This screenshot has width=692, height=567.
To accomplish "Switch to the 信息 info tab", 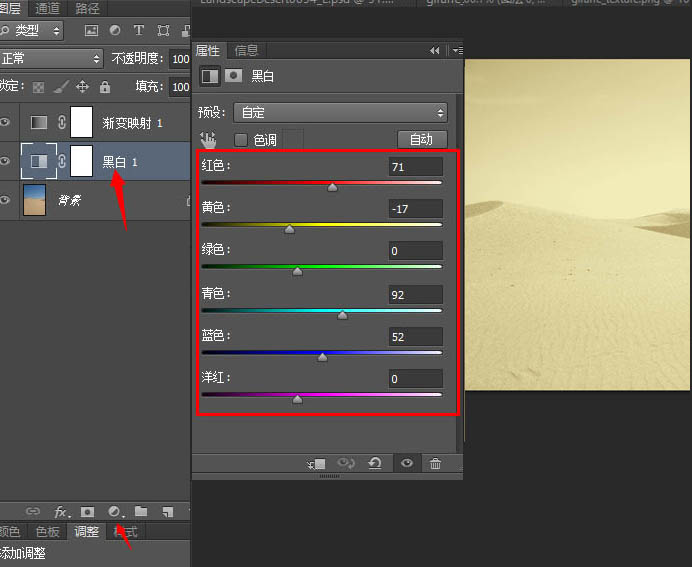I will click(245, 50).
